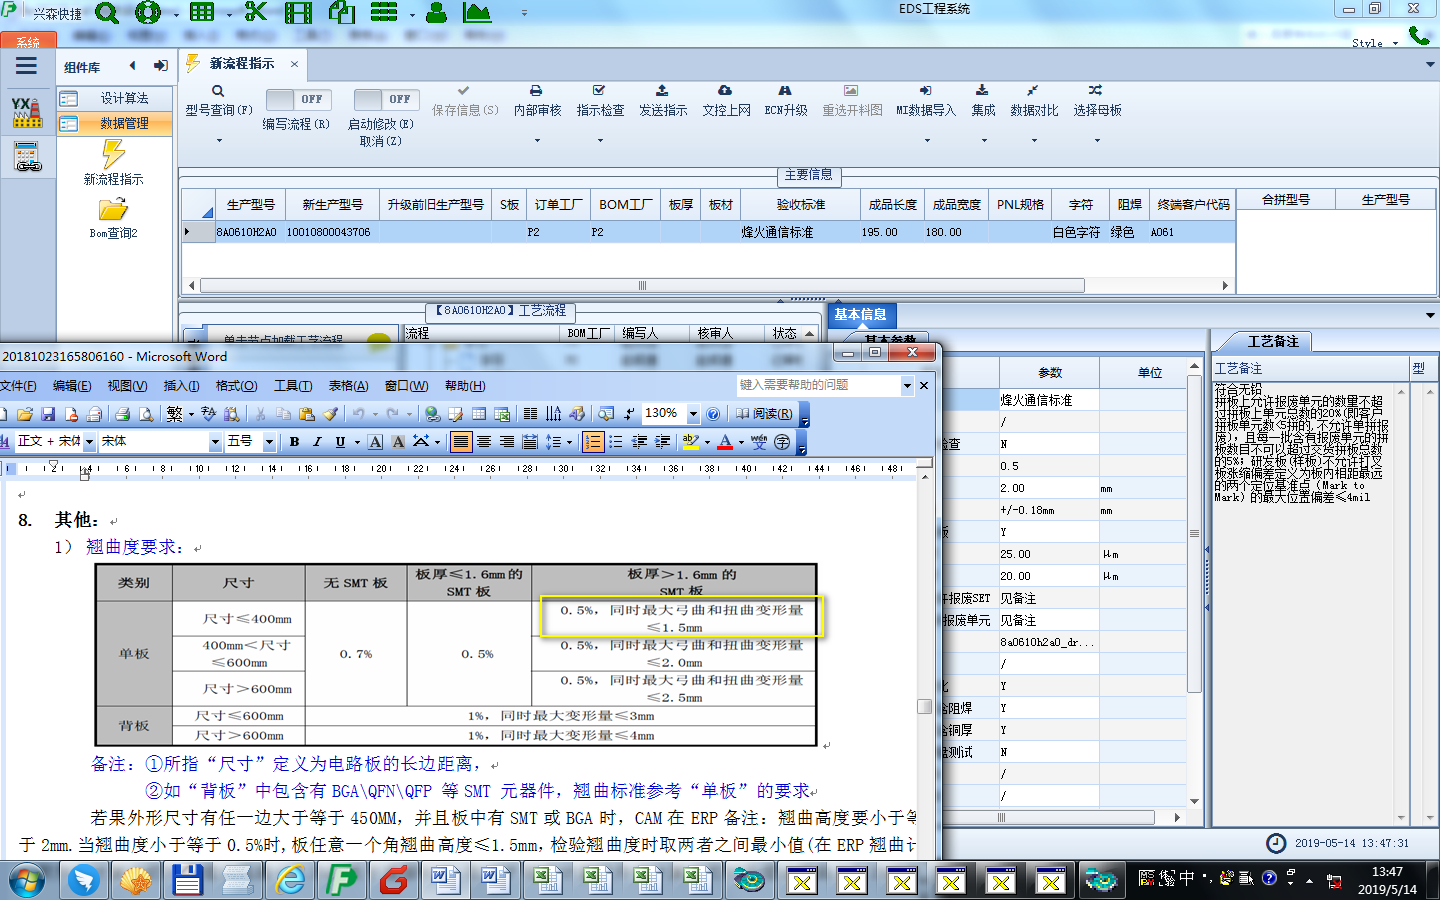
Task: Click 型号查询(F) search tool
Action: (218, 101)
